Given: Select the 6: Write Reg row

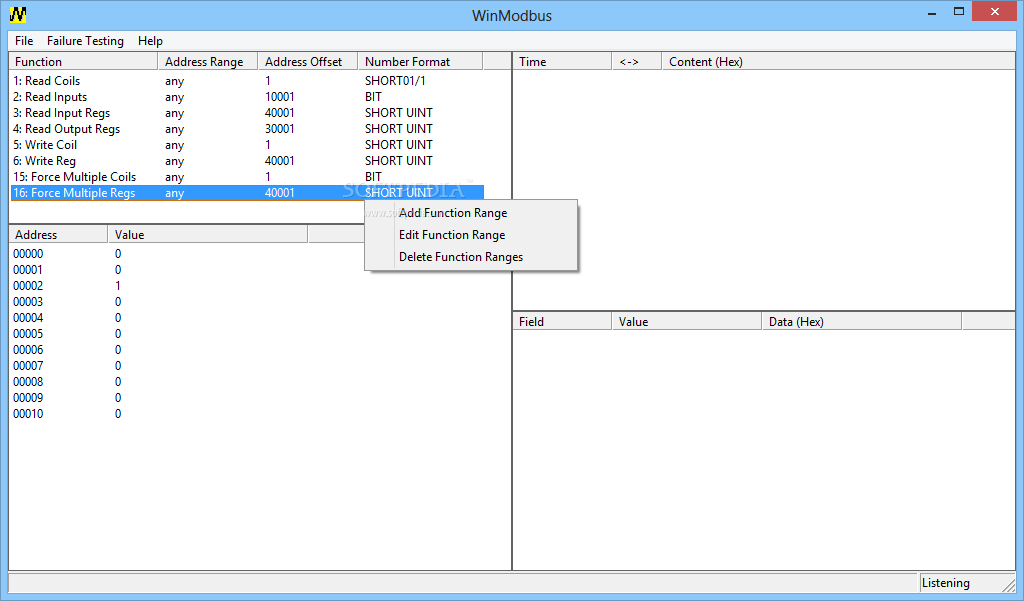Looking at the screenshot, I should click(247, 161).
